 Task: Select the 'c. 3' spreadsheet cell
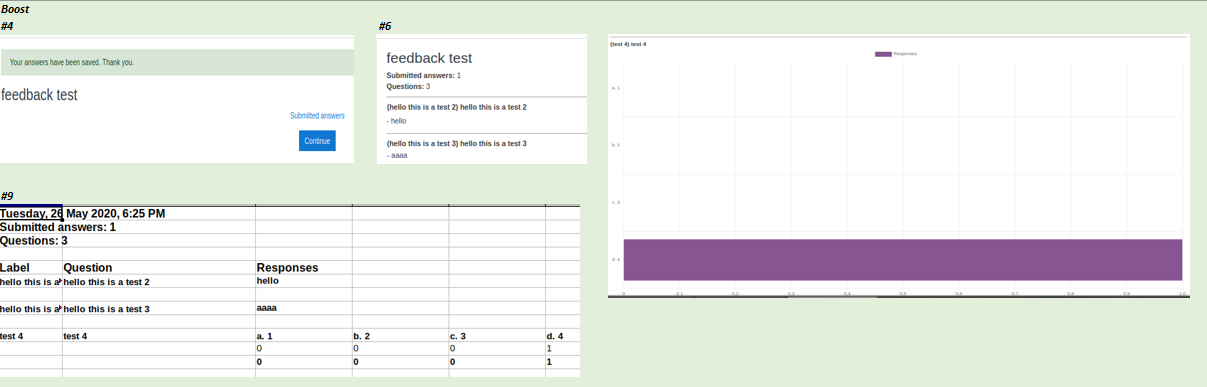click(497, 336)
